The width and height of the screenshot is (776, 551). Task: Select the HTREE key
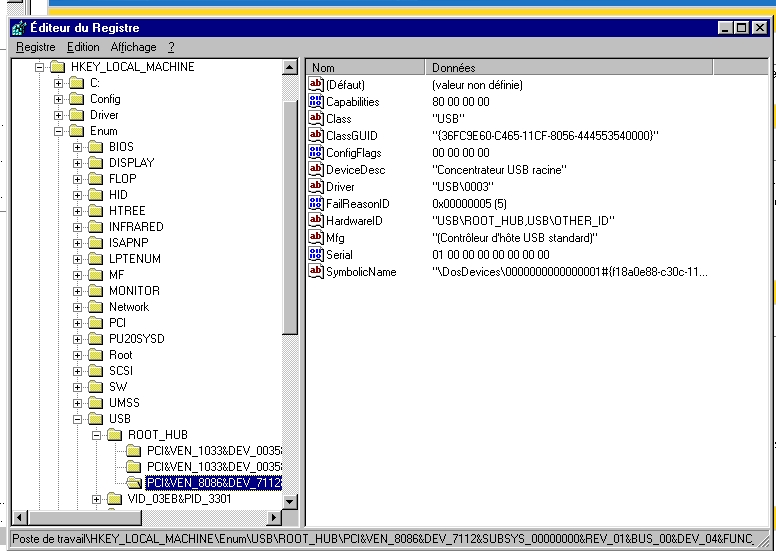[127, 210]
